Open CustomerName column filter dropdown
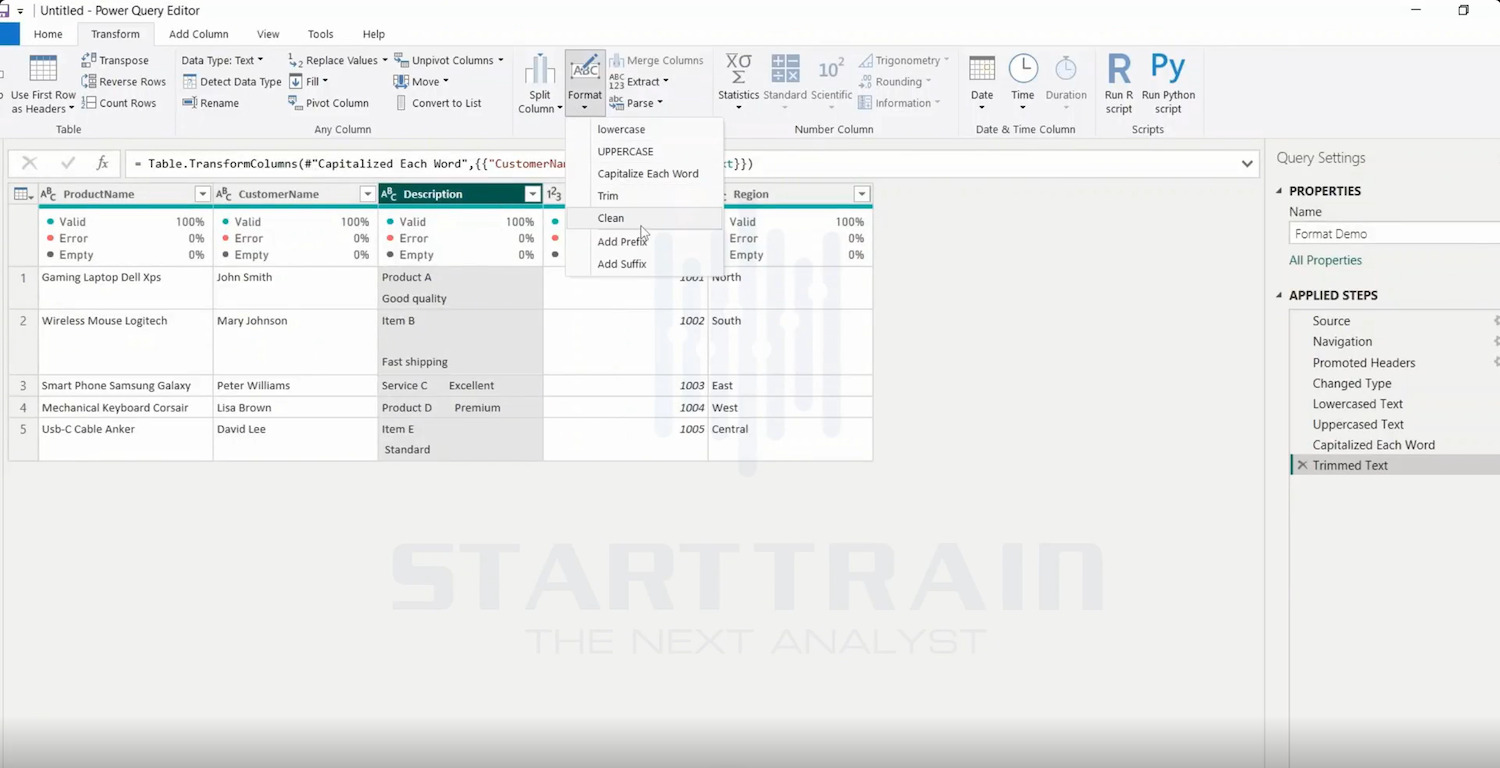This screenshot has width=1500, height=768. tap(367, 194)
